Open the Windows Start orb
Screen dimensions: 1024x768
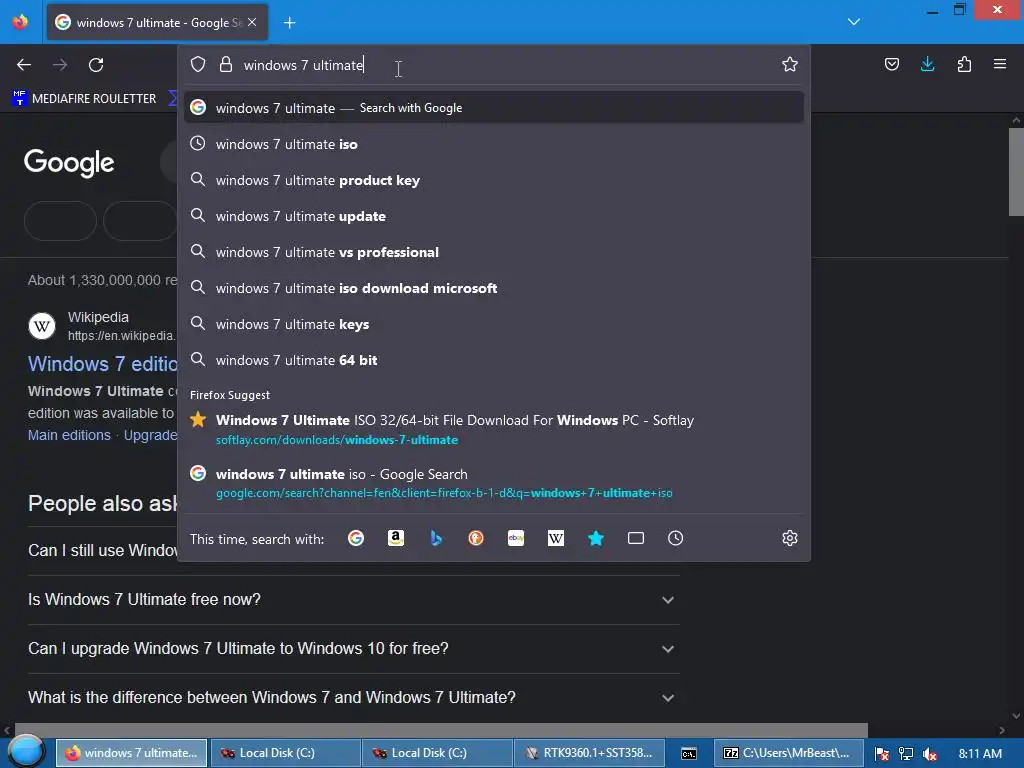[x=26, y=752]
